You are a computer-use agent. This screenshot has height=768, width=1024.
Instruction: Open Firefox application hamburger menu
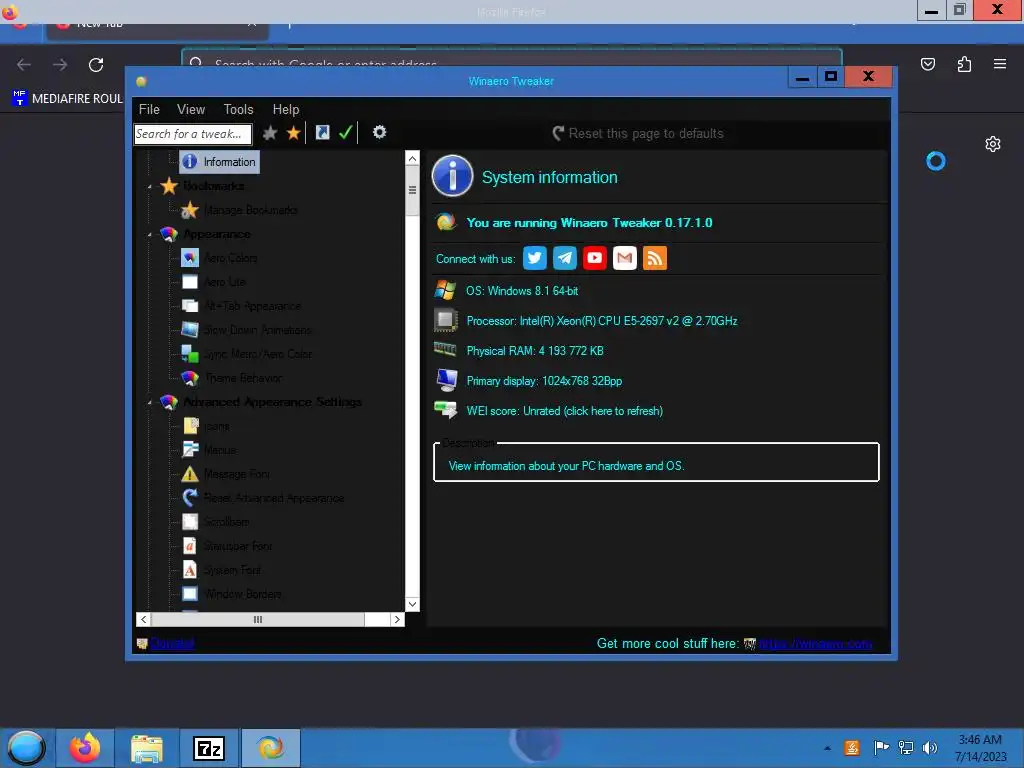click(999, 64)
